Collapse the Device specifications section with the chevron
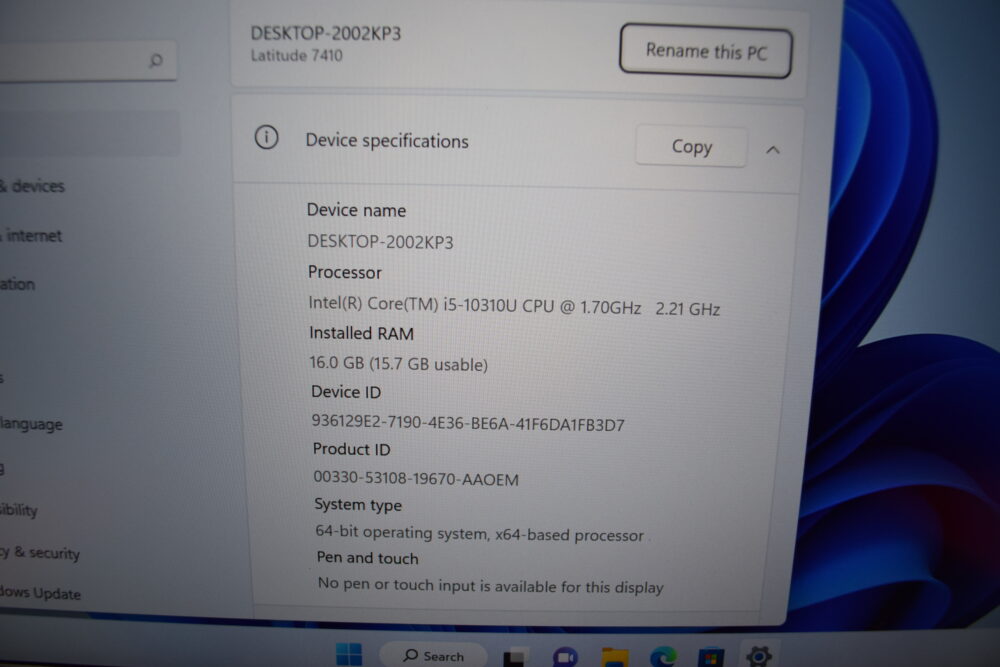This screenshot has height=667, width=1000. pos(773,150)
